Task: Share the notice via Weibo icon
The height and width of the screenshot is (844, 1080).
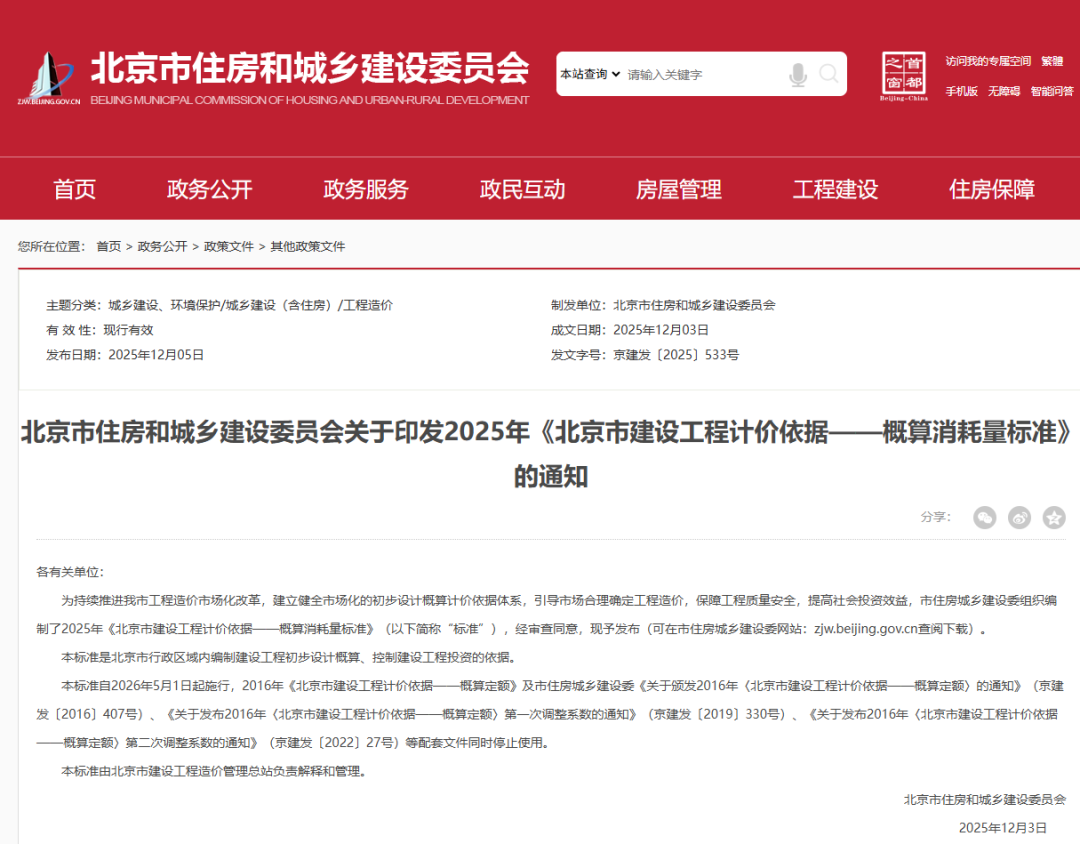Action: pos(1019,517)
